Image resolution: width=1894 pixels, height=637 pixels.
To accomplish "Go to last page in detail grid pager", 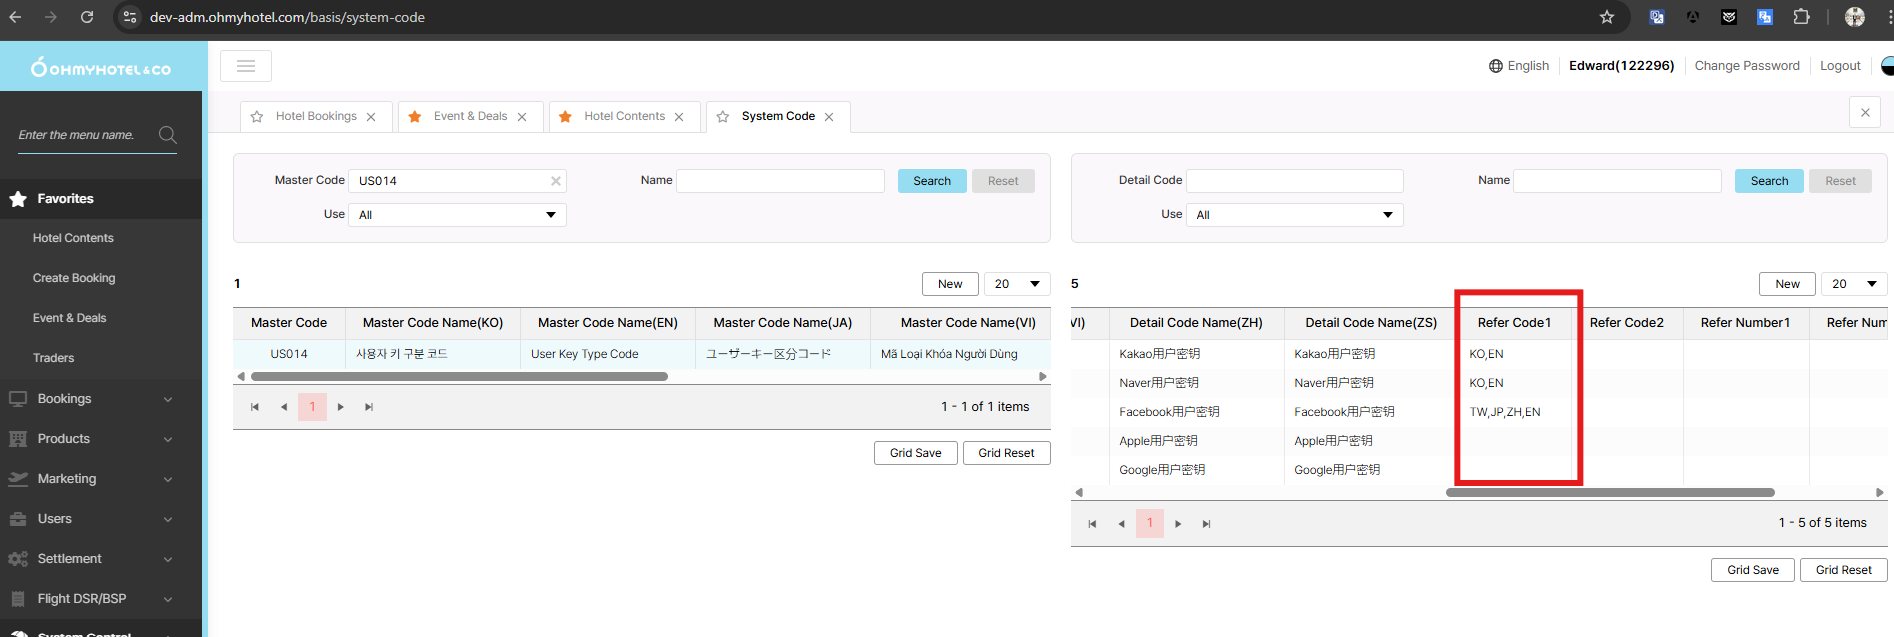I will pos(1206,524).
